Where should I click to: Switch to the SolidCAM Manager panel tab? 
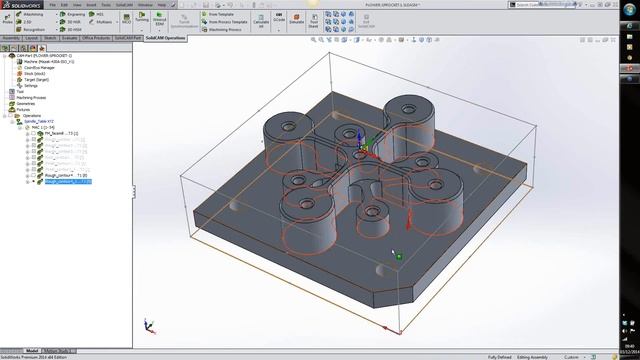pos(42,48)
